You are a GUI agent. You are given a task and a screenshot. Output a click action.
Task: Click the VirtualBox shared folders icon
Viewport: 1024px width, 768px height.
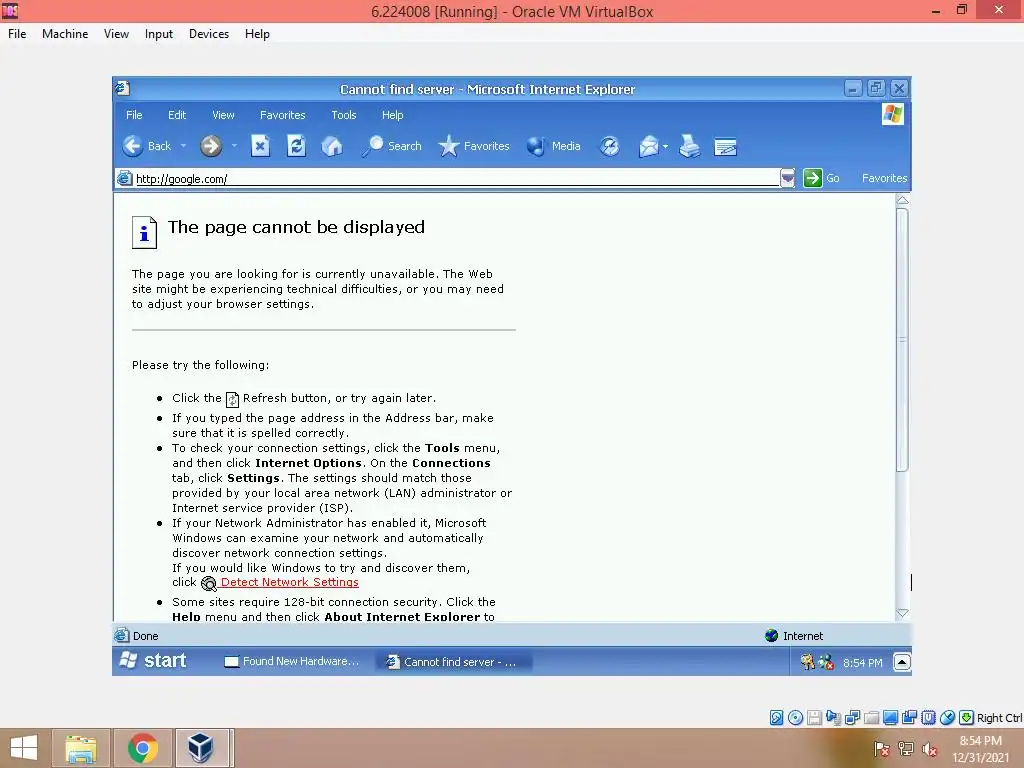pos(871,718)
